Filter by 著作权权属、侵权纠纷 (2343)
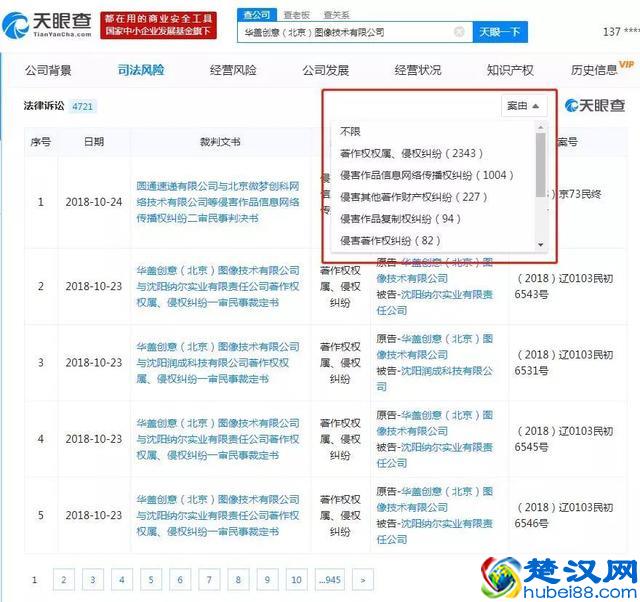640x602 pixels. pos(411,153)
